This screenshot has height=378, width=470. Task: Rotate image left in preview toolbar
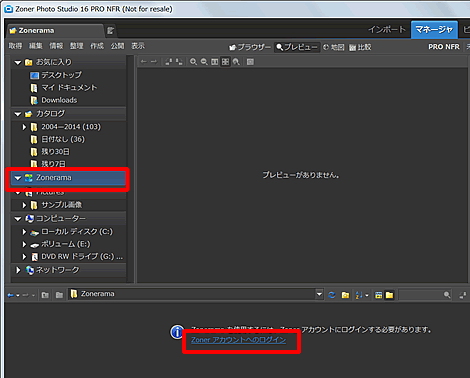pyautogui.click(x=169, y=62)
